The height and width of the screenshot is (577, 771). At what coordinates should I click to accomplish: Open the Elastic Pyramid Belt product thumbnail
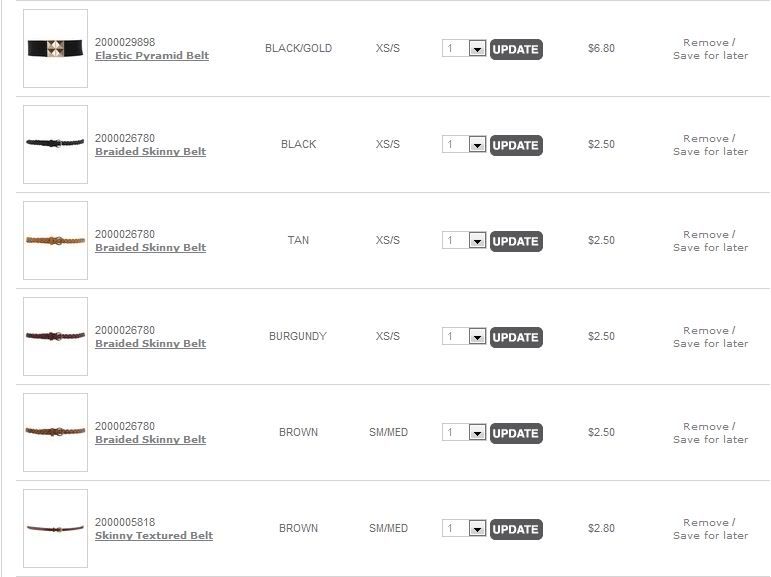(x=55, y=48)
